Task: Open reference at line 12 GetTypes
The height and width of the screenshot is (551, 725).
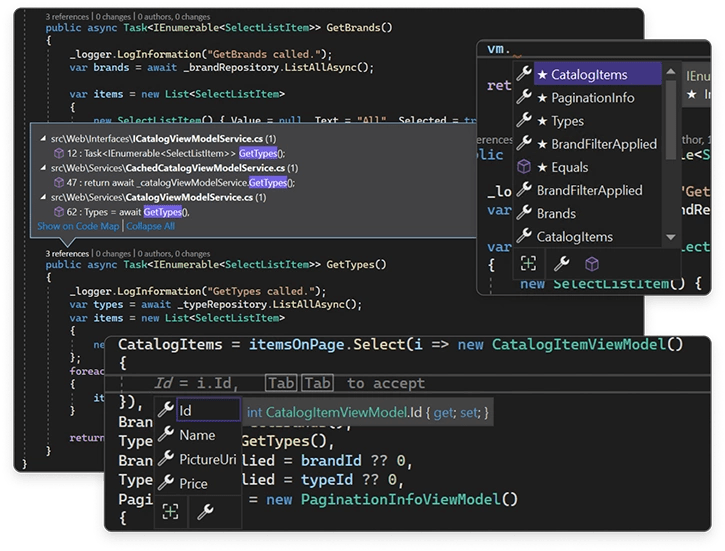Action: (x=176, y=153)
